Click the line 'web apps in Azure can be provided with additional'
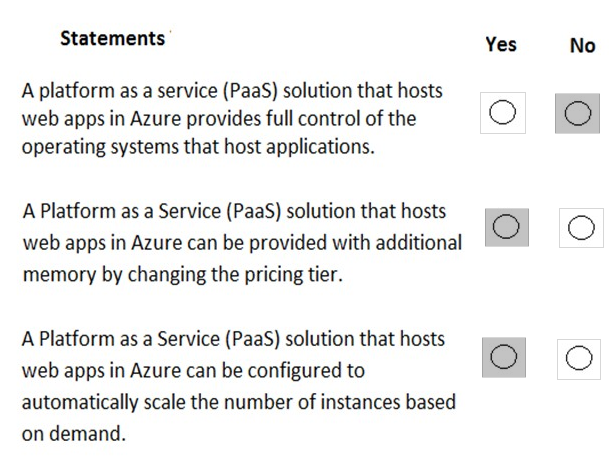This screenshot has width=616, height=457. [x=242, y=242]
